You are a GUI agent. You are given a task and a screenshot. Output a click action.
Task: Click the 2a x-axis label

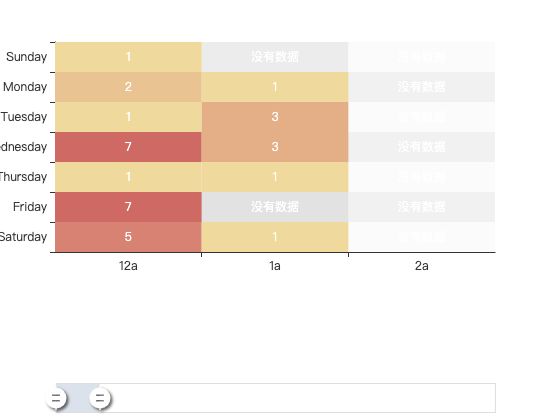point(422,266)
